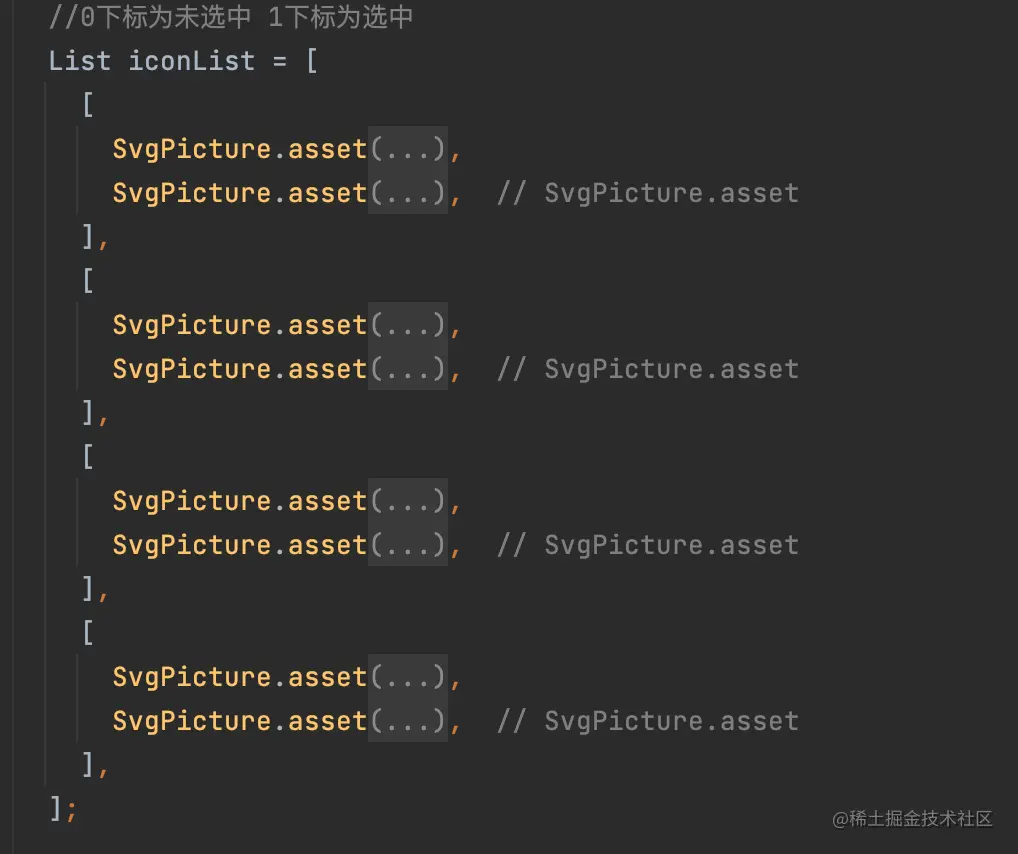
Task: Expand first folded call in fourth sub-list
Action: point(408,677)
